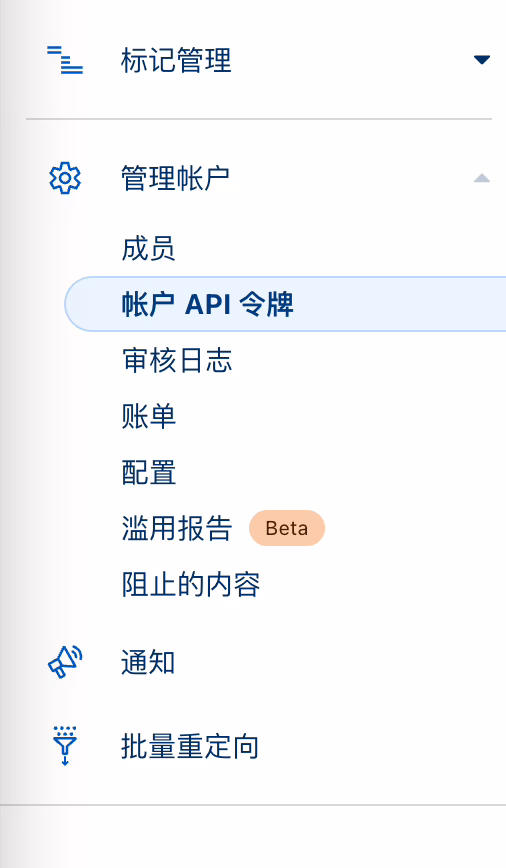Click the 标记管理 list icon
Viewport: 506px width, 868px height.
point(65,60)
